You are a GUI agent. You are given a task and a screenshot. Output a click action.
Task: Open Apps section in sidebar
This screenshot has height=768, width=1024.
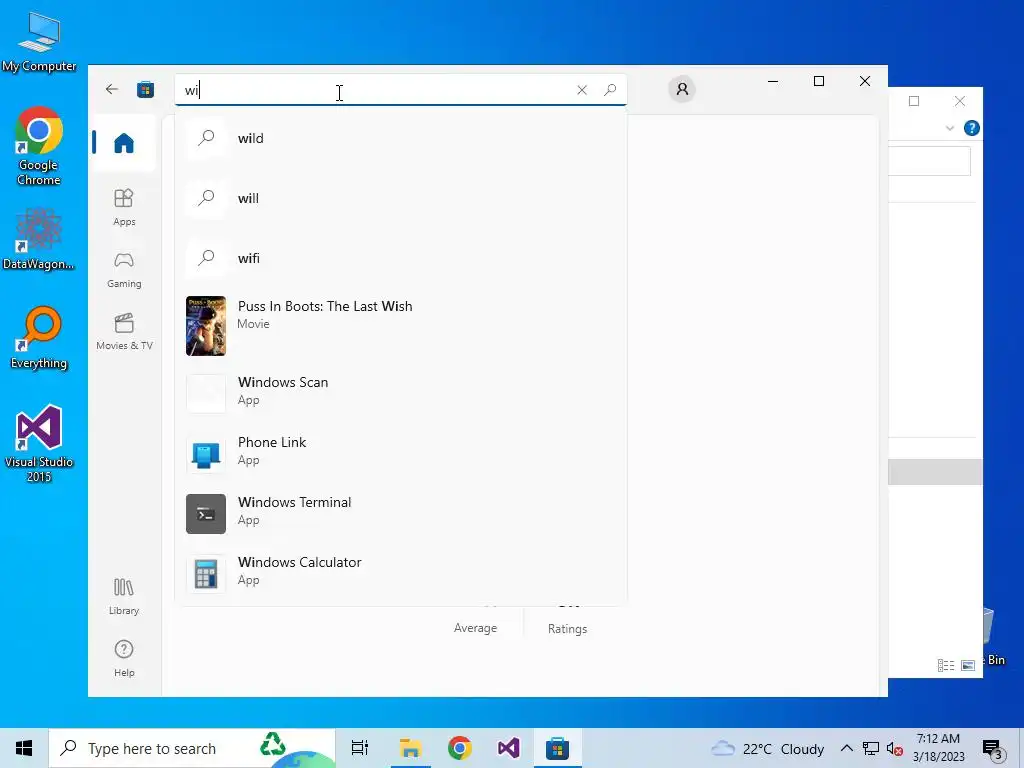click(x=124, y=207)
